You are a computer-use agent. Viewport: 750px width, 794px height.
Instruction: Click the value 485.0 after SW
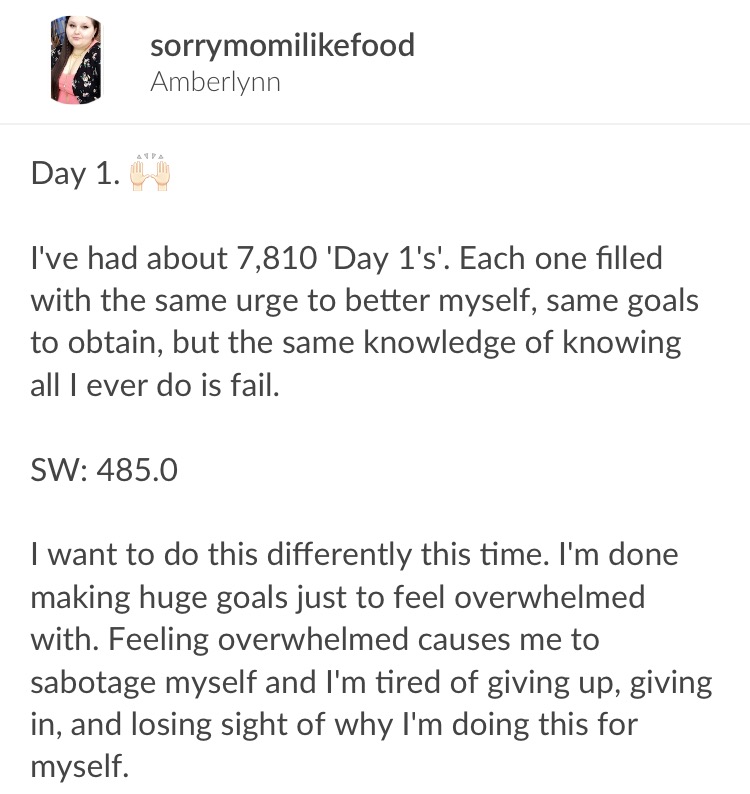click(137, 470)
